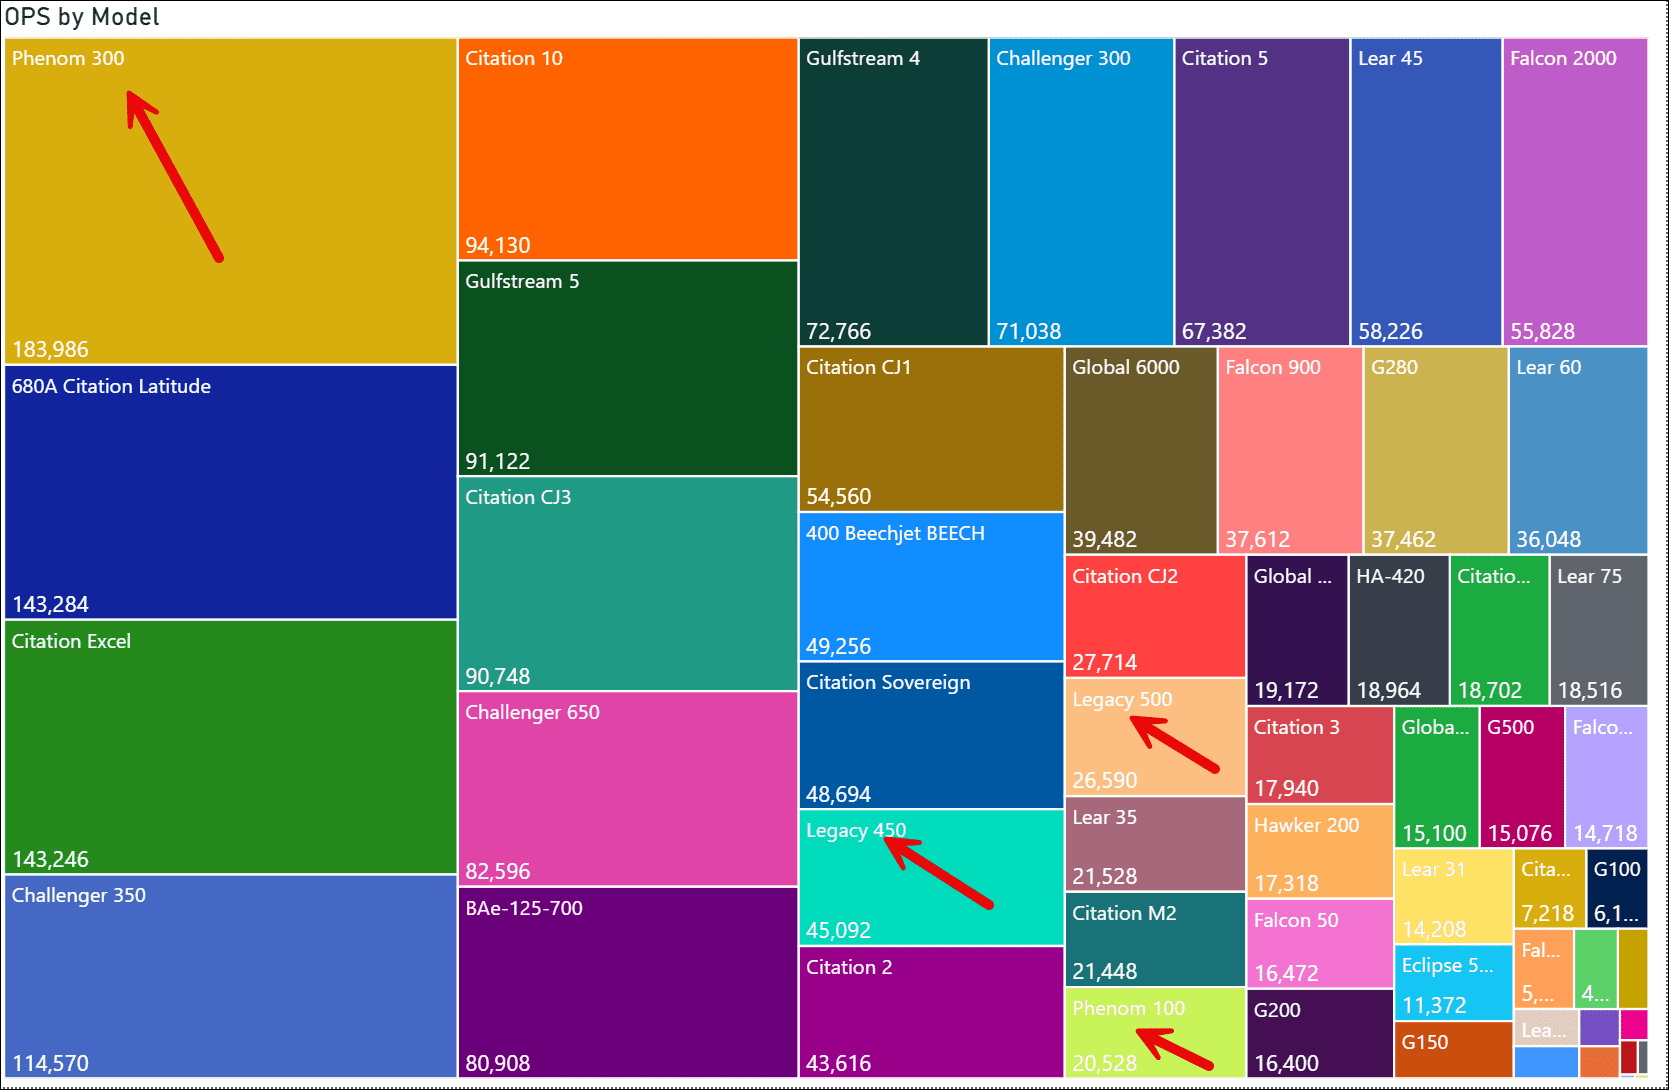Click the Challenger 350 rectangle
The image size is (1669, 1090).
(x=230, y=976)
